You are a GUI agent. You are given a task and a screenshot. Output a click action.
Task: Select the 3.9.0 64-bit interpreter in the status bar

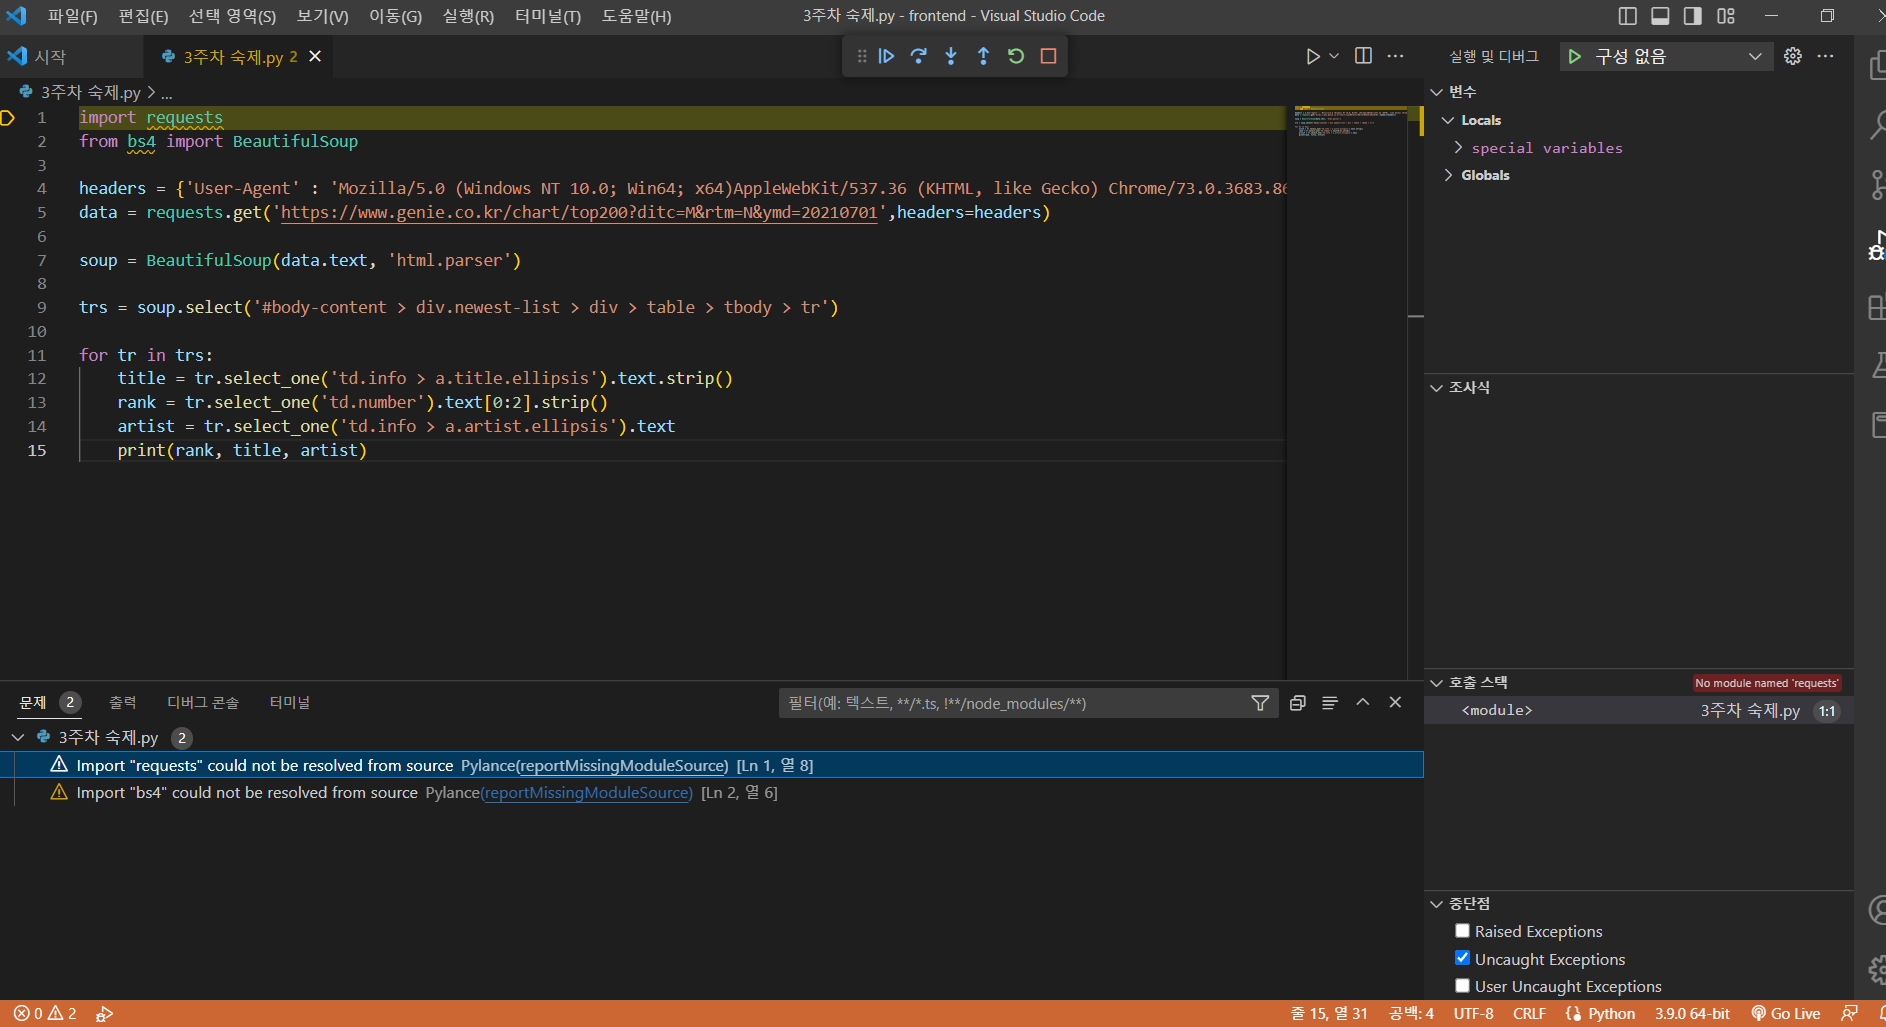tap(1692, 1014)
